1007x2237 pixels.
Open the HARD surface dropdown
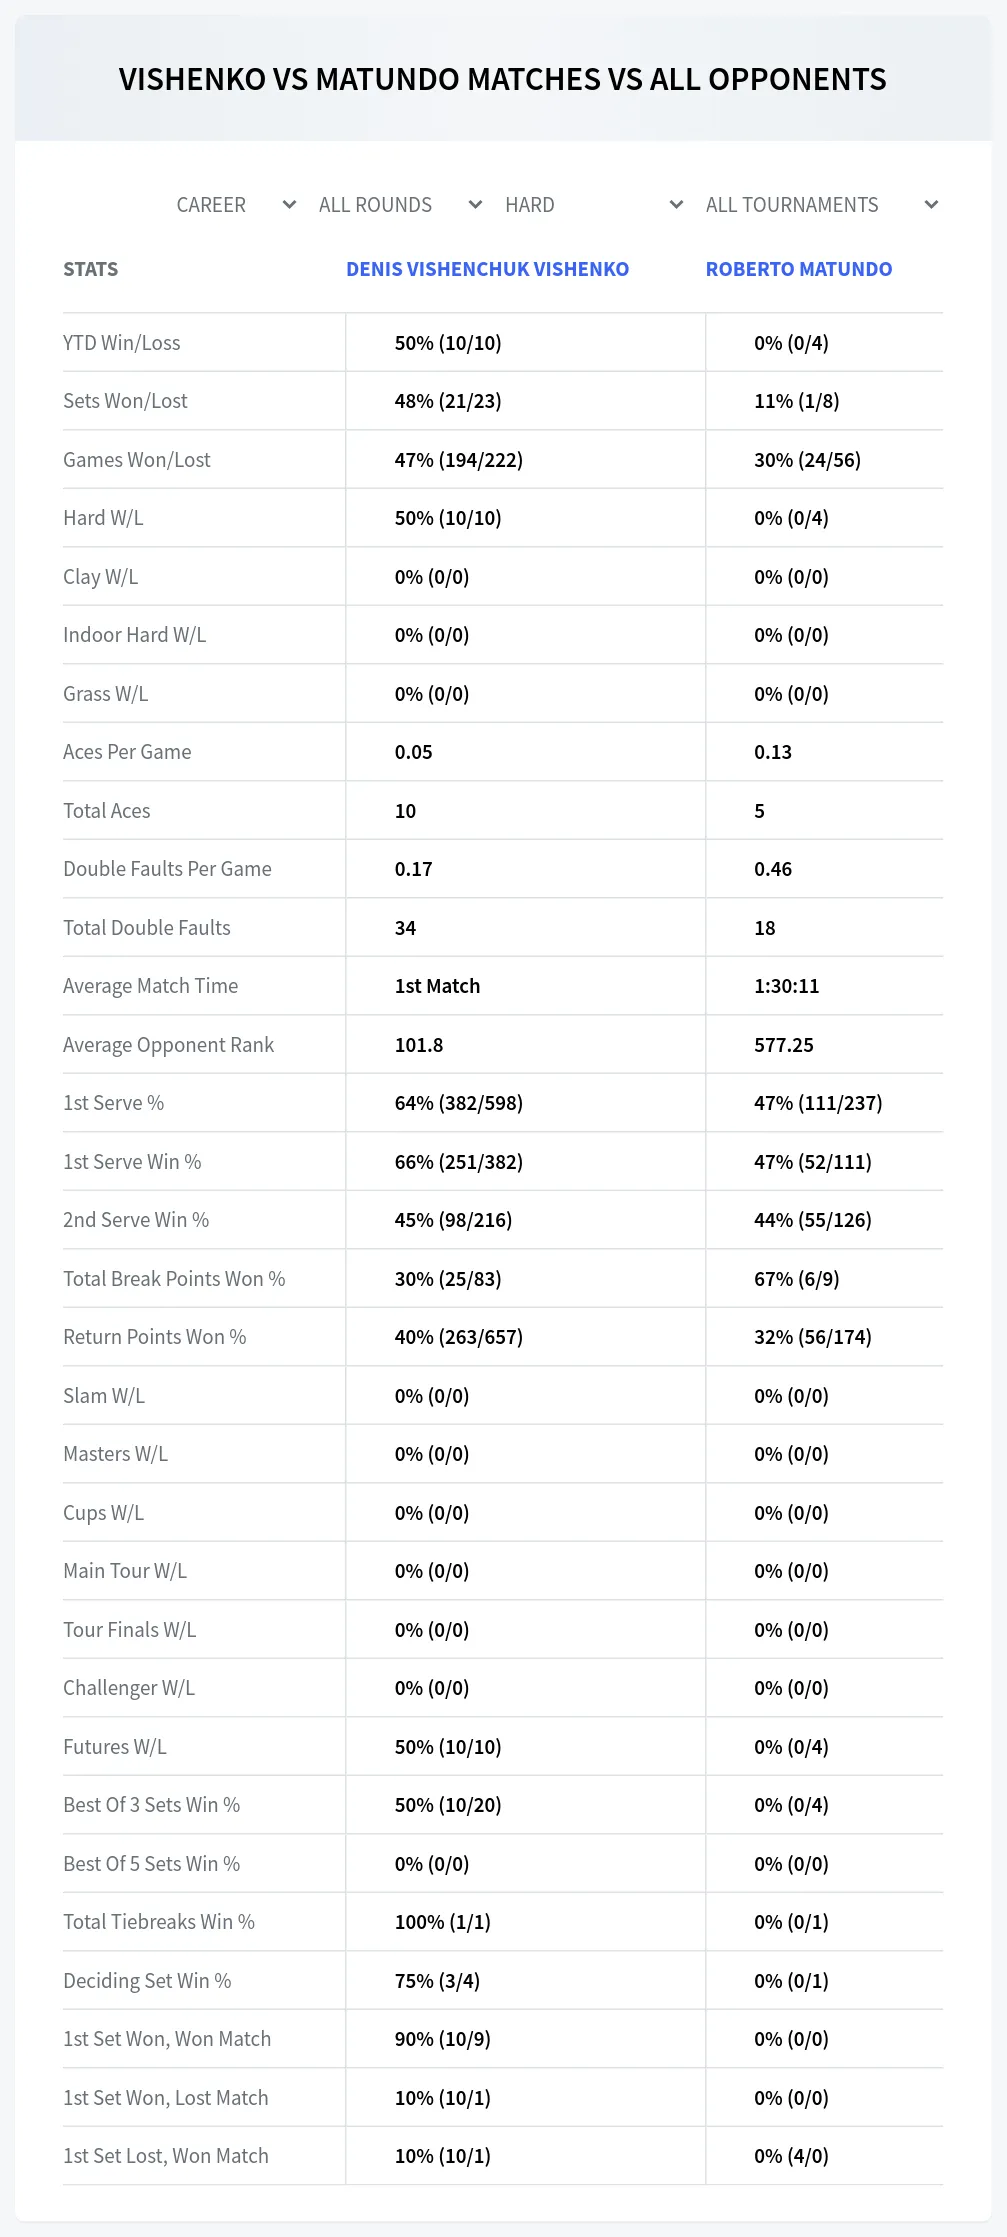[x=593, y=205]
